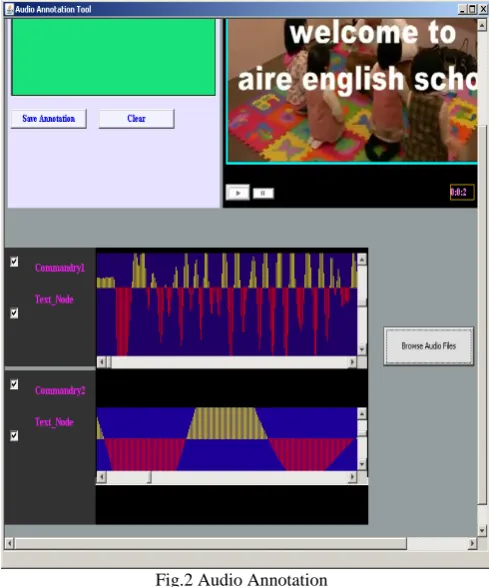Click the main window horizontal scrollbar thumb
The width and height of the screenshot is (489, 587).
click(x=210, y=543)
